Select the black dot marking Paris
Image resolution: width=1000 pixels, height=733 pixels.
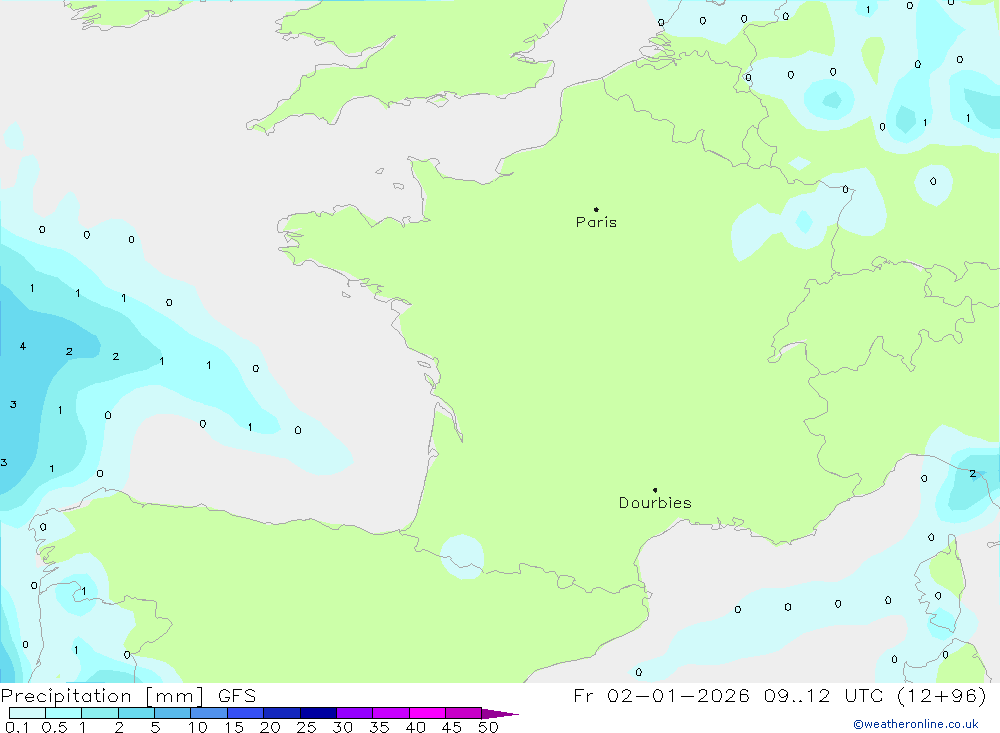[596, 209]
